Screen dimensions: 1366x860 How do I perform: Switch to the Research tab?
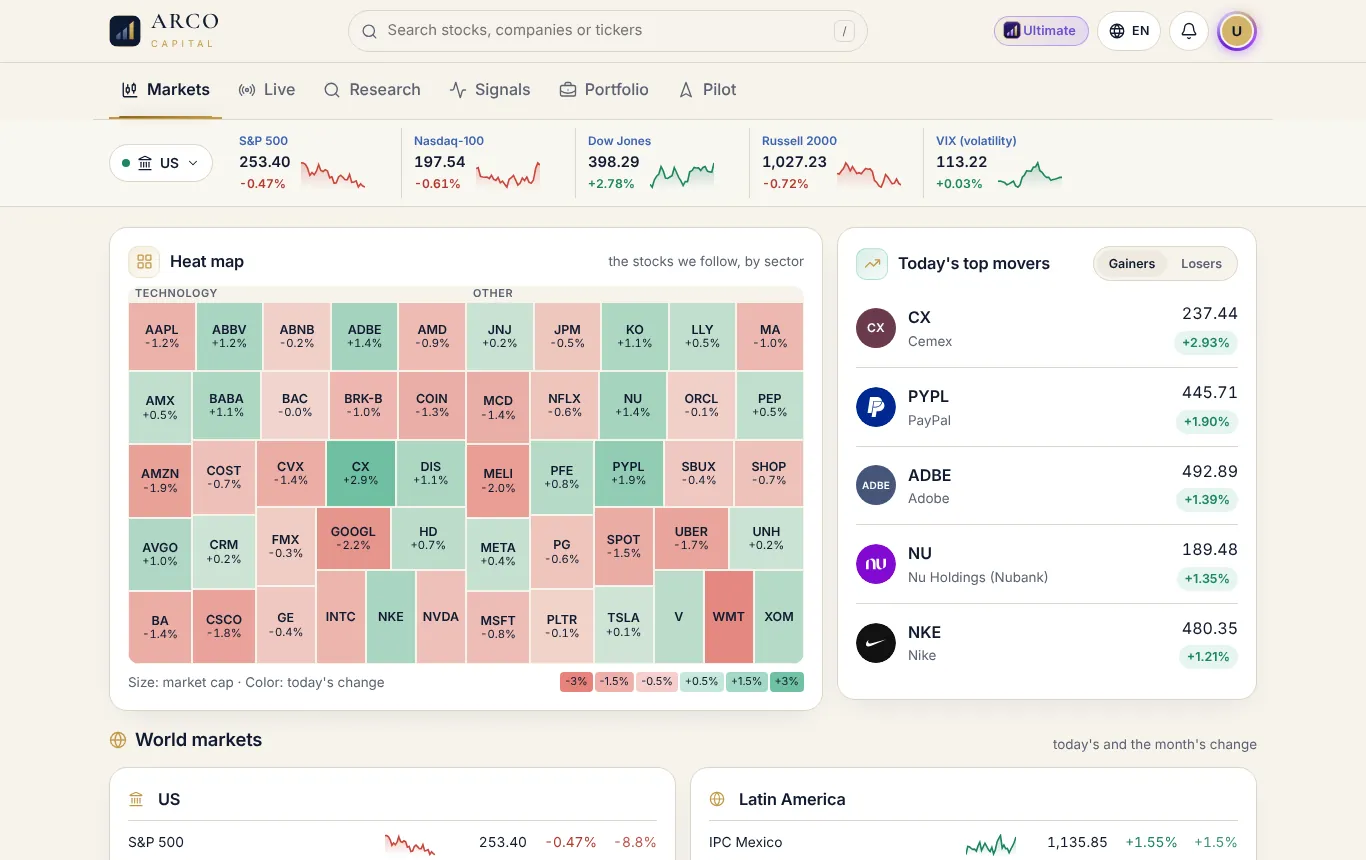tap(372, 90)
